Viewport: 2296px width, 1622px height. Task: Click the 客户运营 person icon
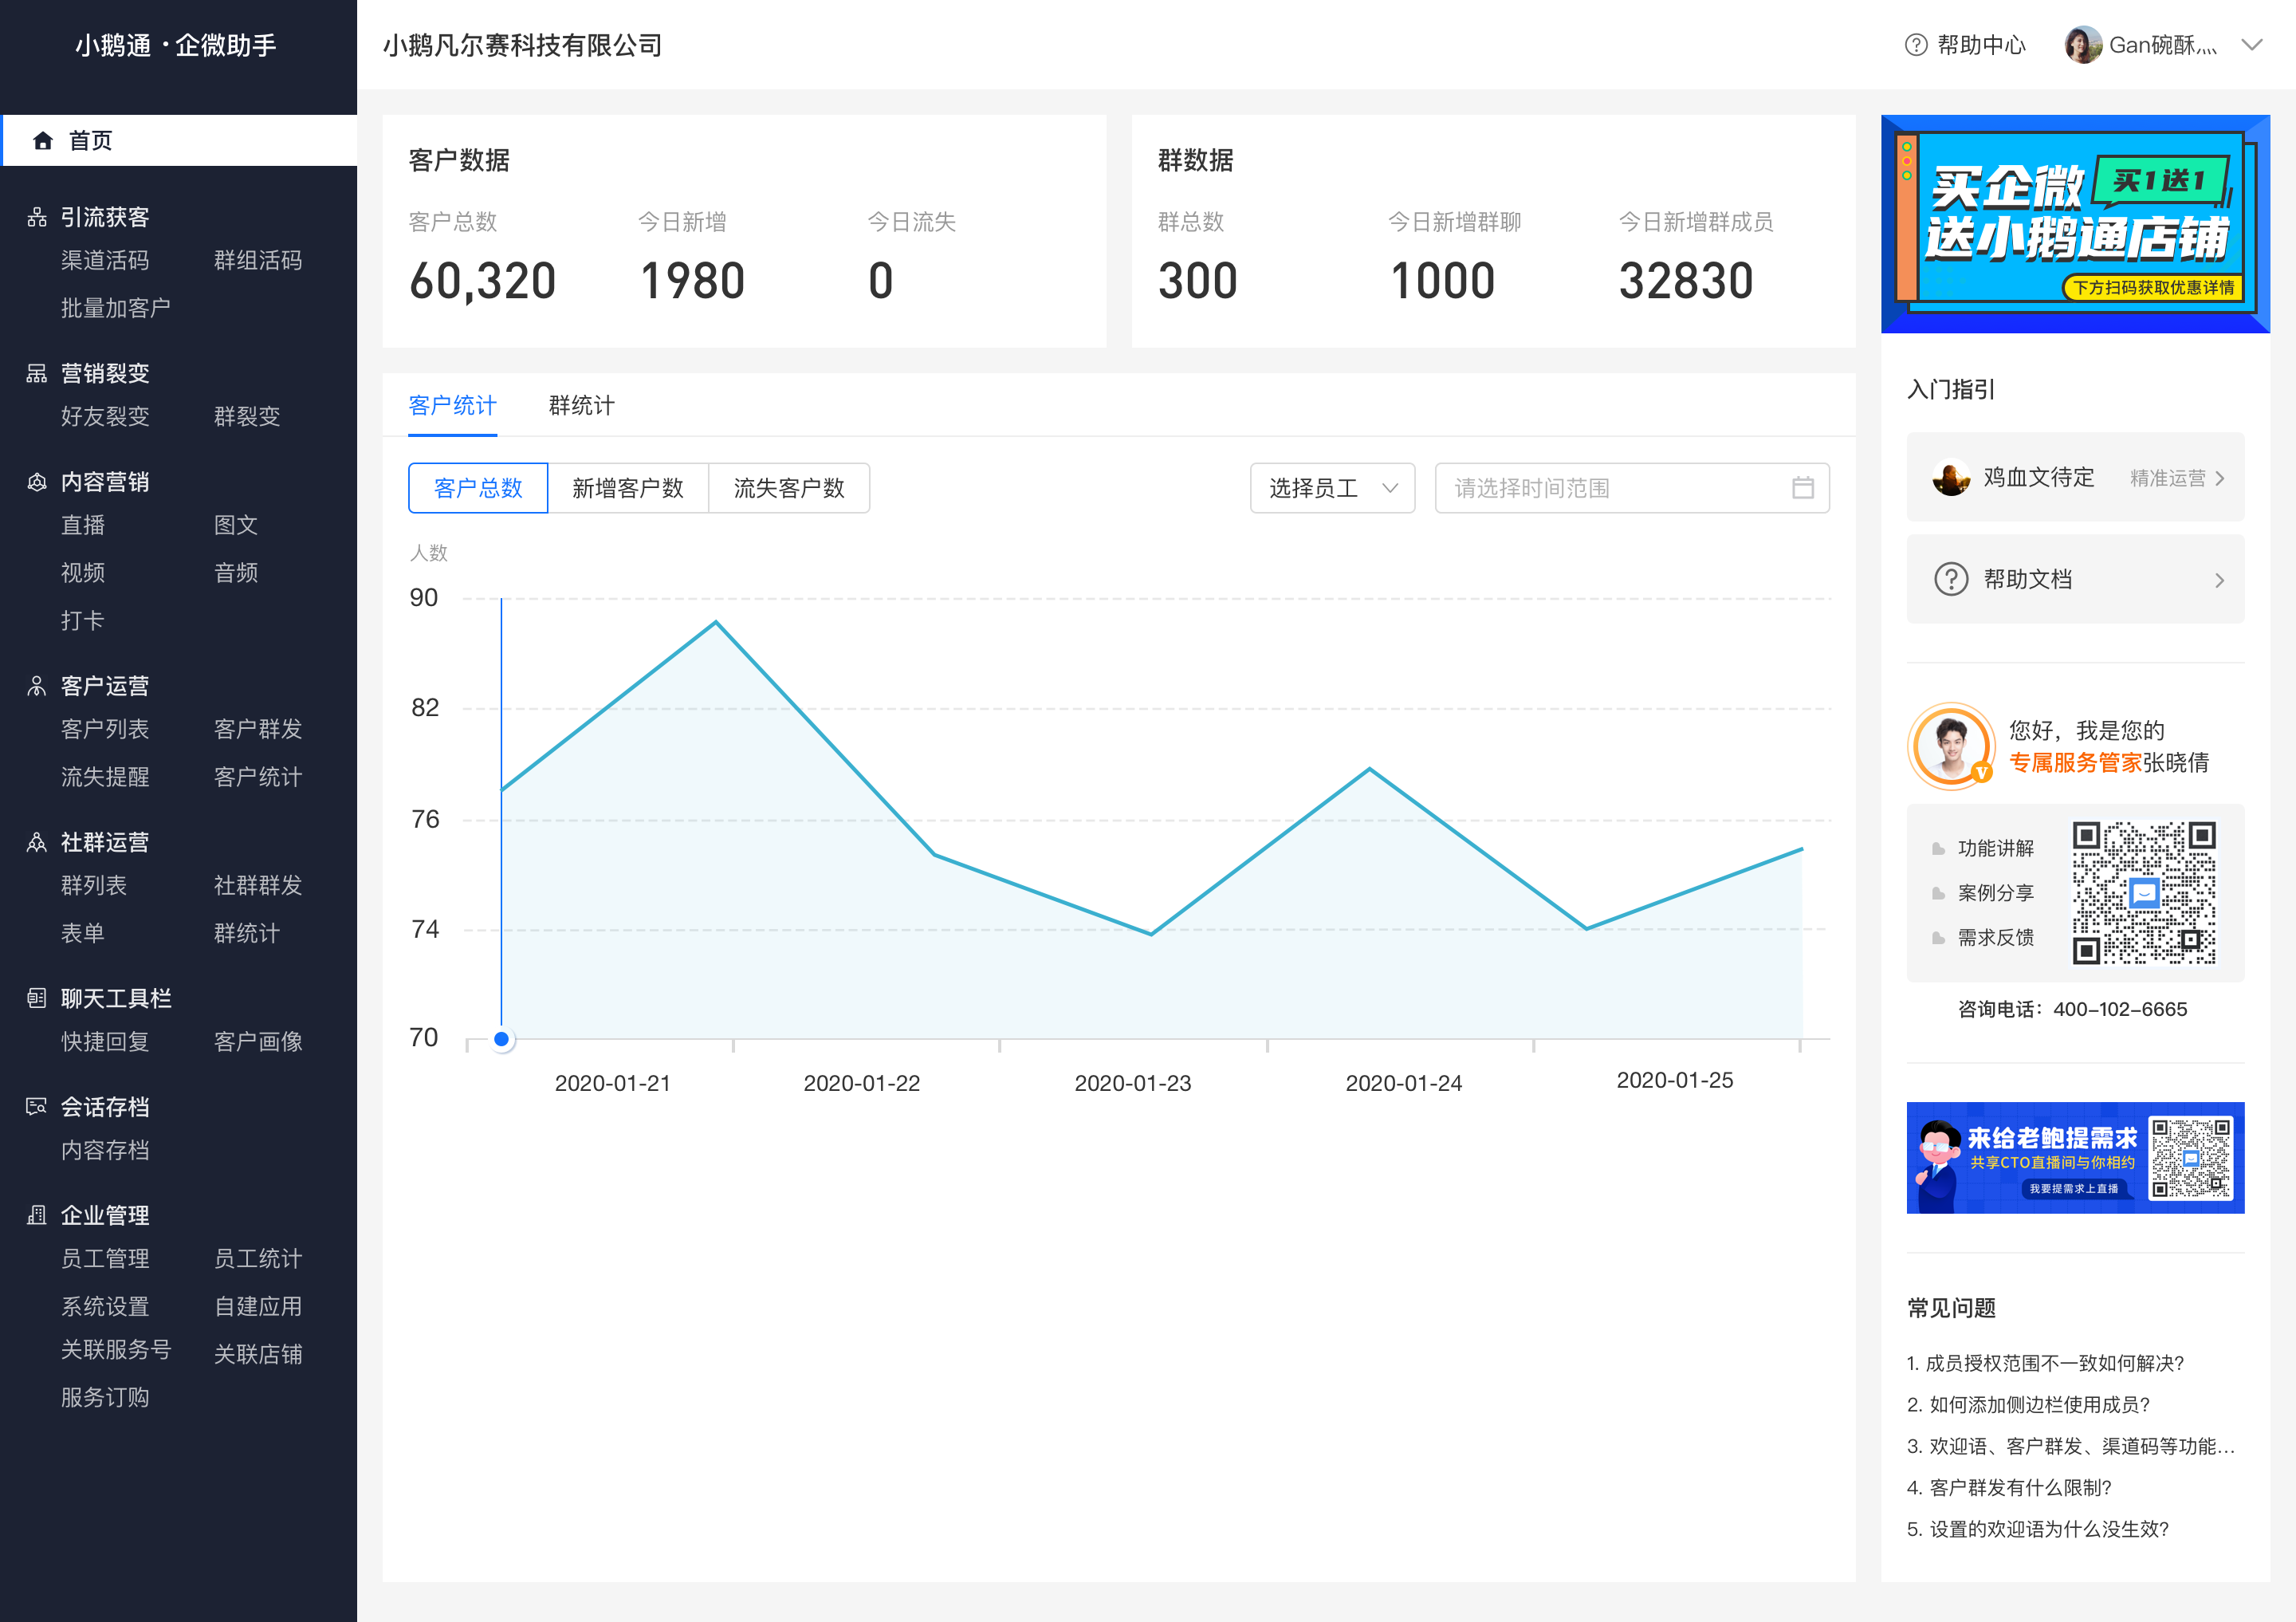[37, 686]
